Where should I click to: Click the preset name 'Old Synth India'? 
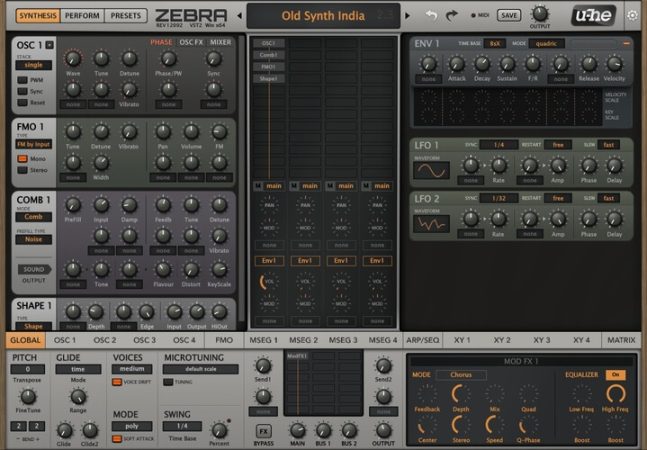tap(323, 16)
